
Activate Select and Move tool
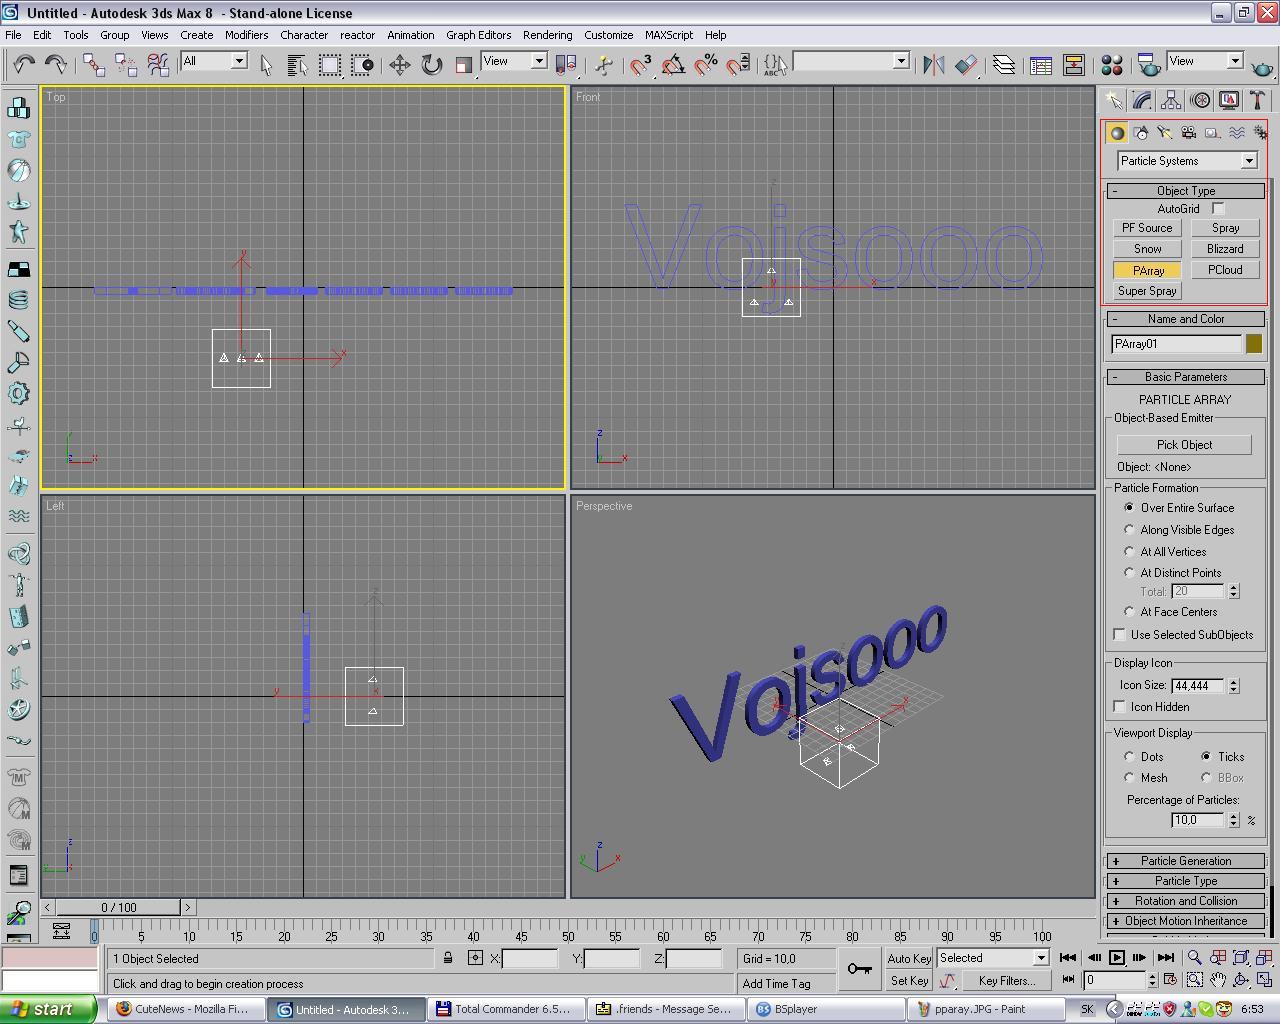400,65
